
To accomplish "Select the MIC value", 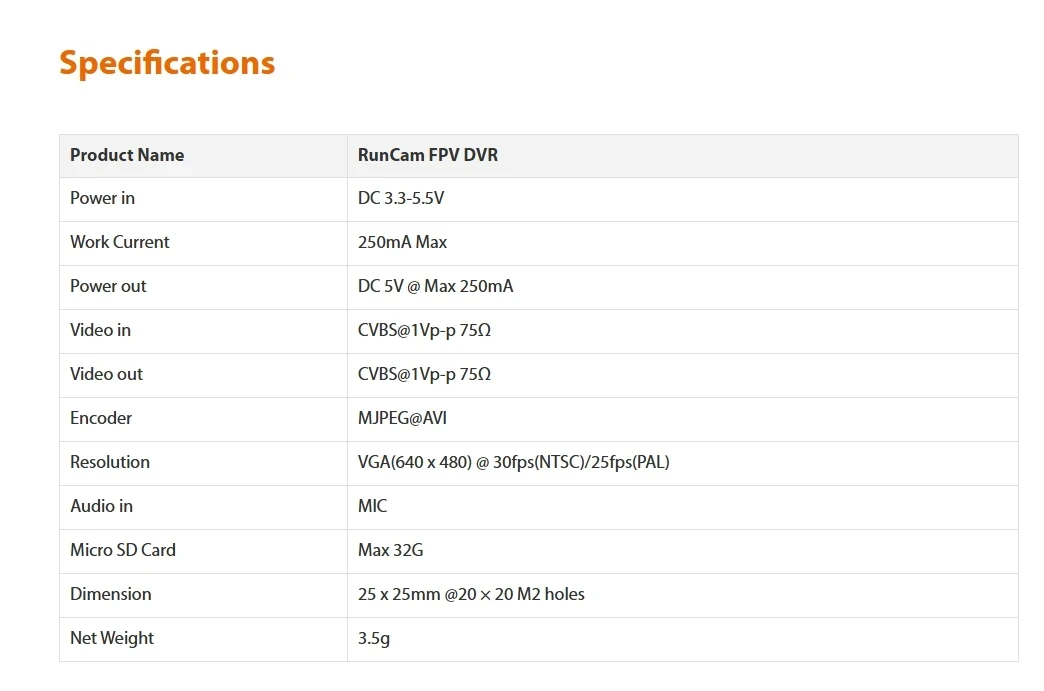I will [372, 506].
